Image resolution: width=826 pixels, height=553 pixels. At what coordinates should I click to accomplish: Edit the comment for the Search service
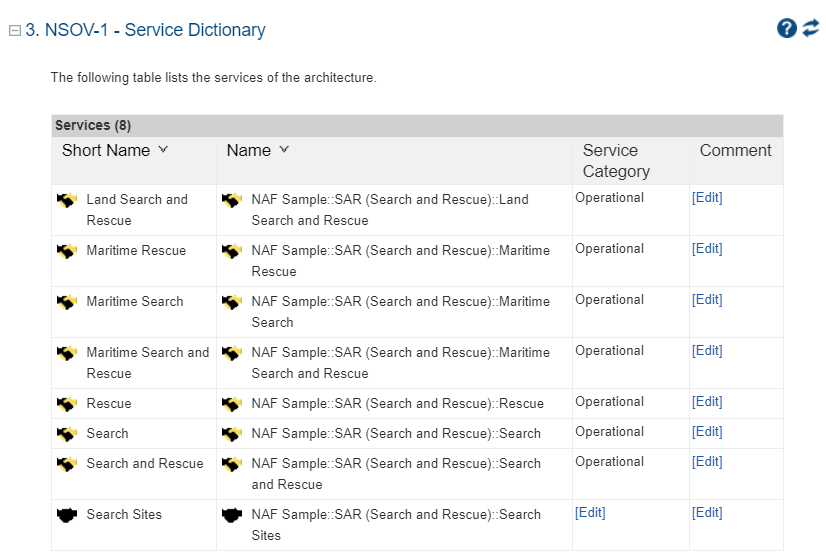pyautogui.click(x=707, y=432)
